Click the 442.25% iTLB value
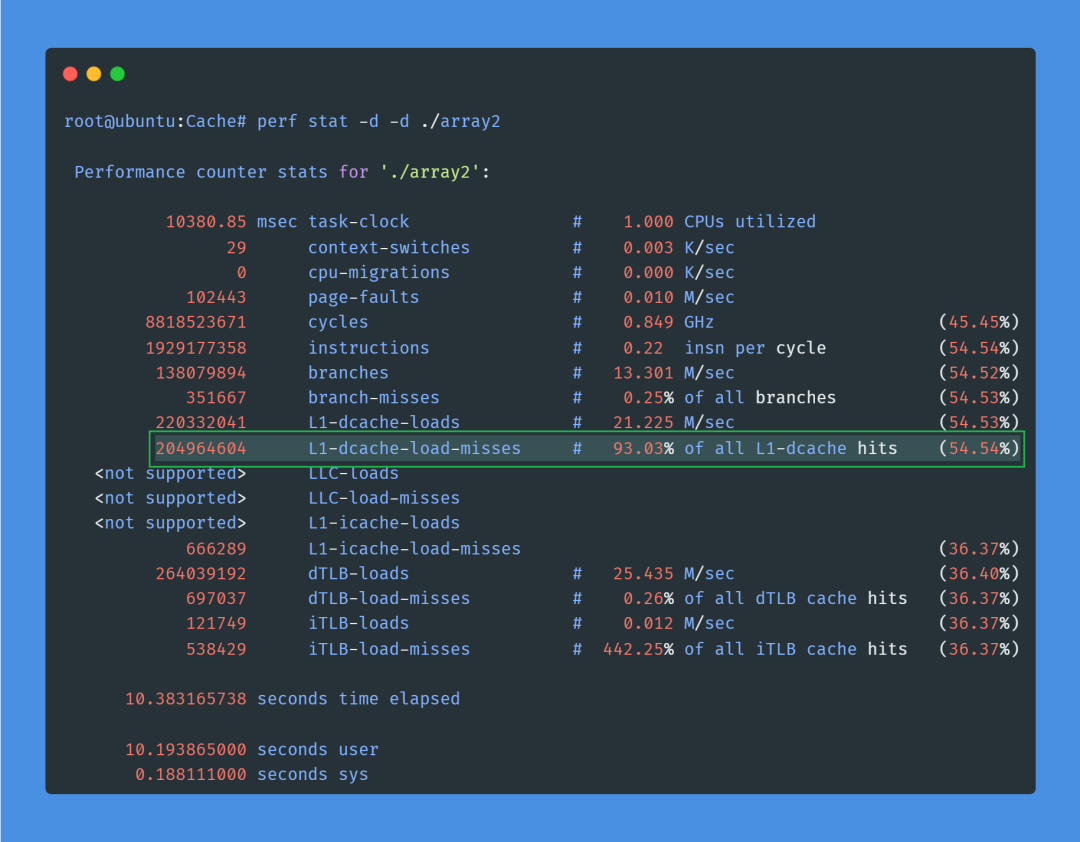This screenshot has height=842, width=1080. click(638, 649)
